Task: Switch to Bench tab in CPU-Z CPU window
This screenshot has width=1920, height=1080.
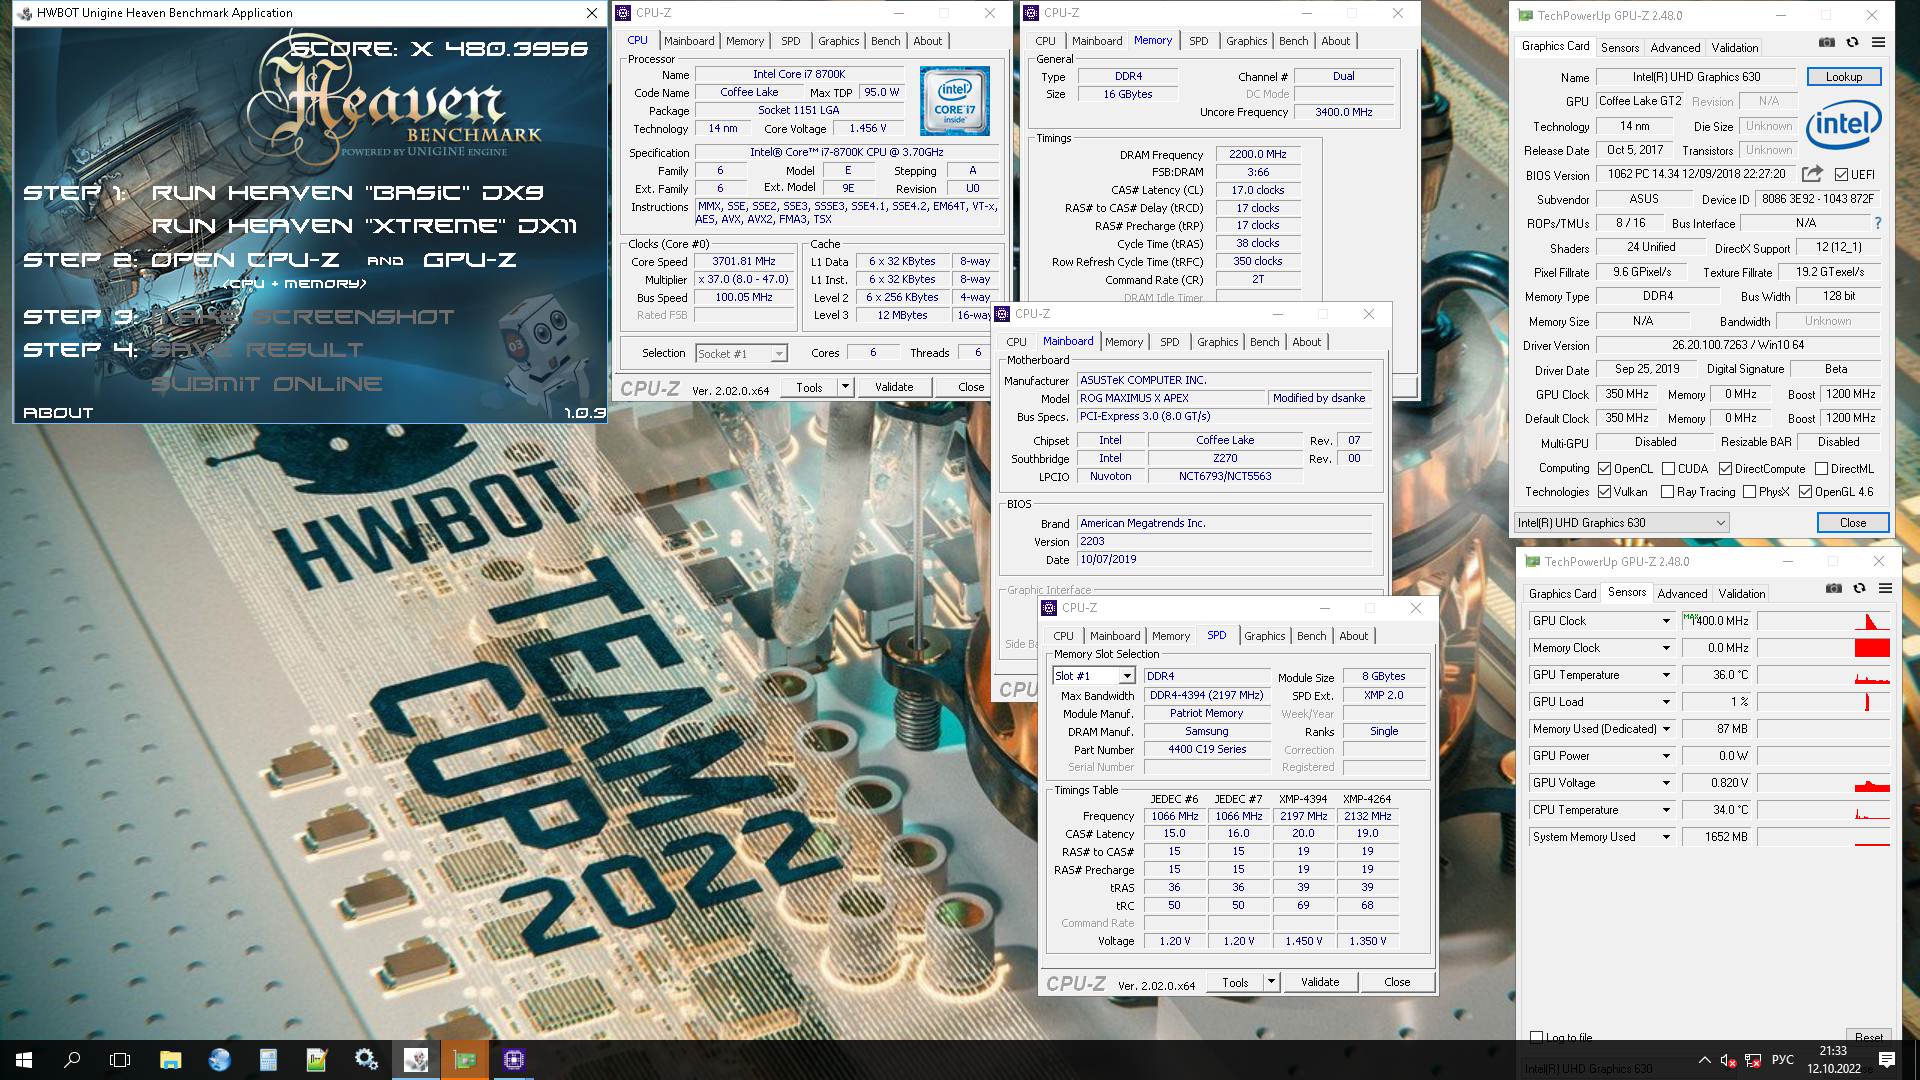Action: click(x=885, y=41)
